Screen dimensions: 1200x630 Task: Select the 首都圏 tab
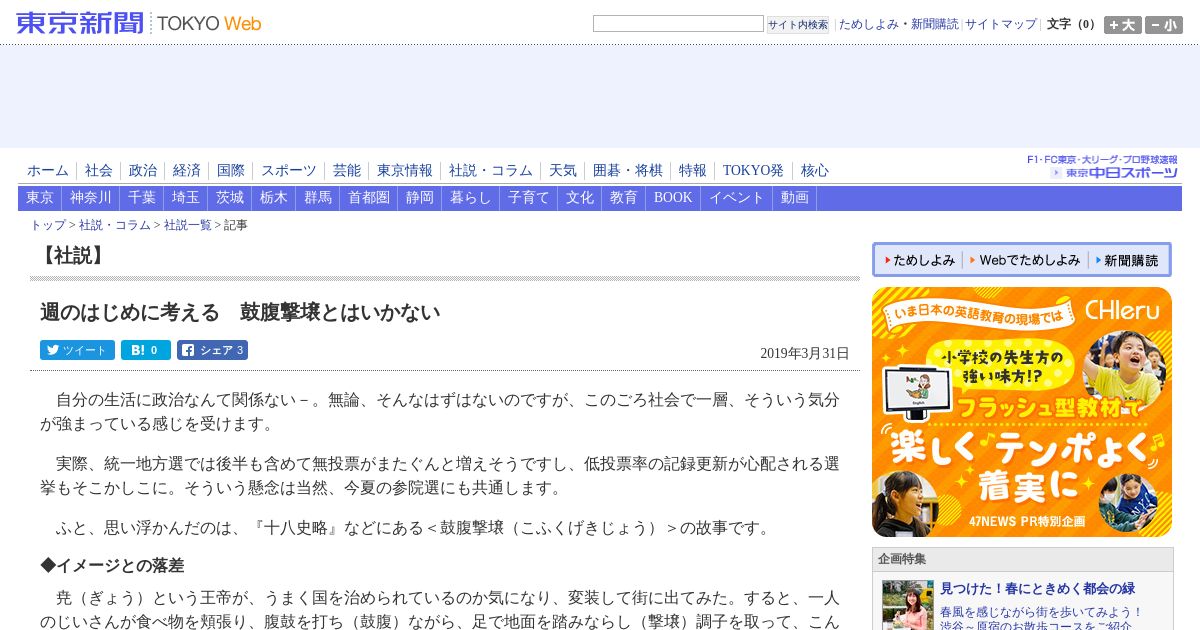[369, 198]
